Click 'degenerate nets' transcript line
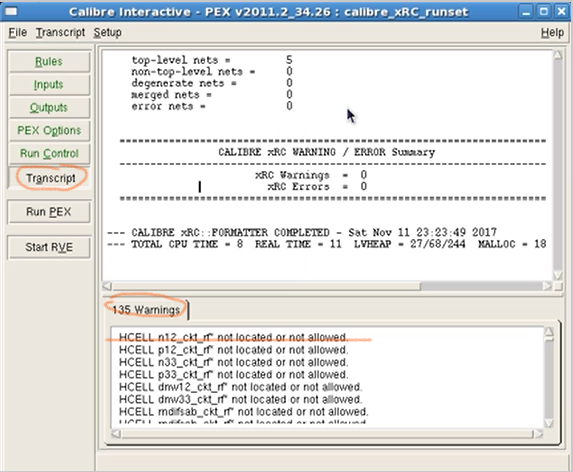The image size is (573, 472). click(x=212, y=83)
